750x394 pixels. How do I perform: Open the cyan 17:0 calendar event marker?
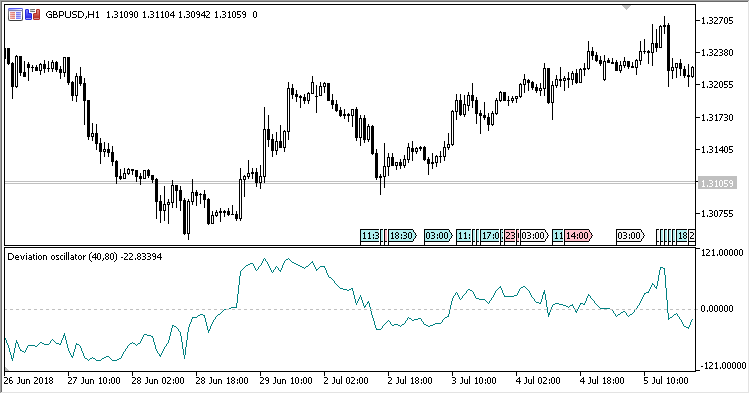click(491, 236)
